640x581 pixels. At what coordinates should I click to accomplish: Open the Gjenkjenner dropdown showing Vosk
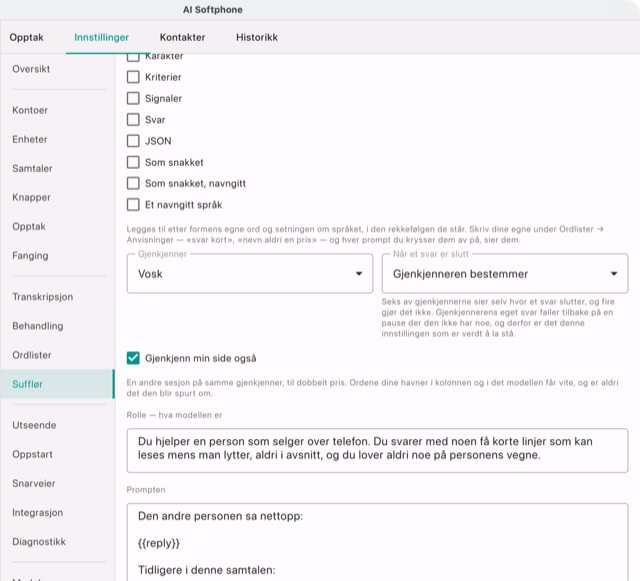pos(250,274)
